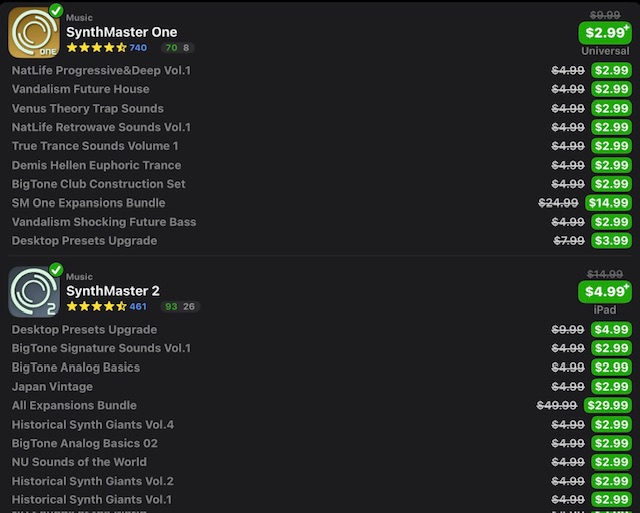
Task: Click the 70 / 8 votes badge
Action: point(178,48)
